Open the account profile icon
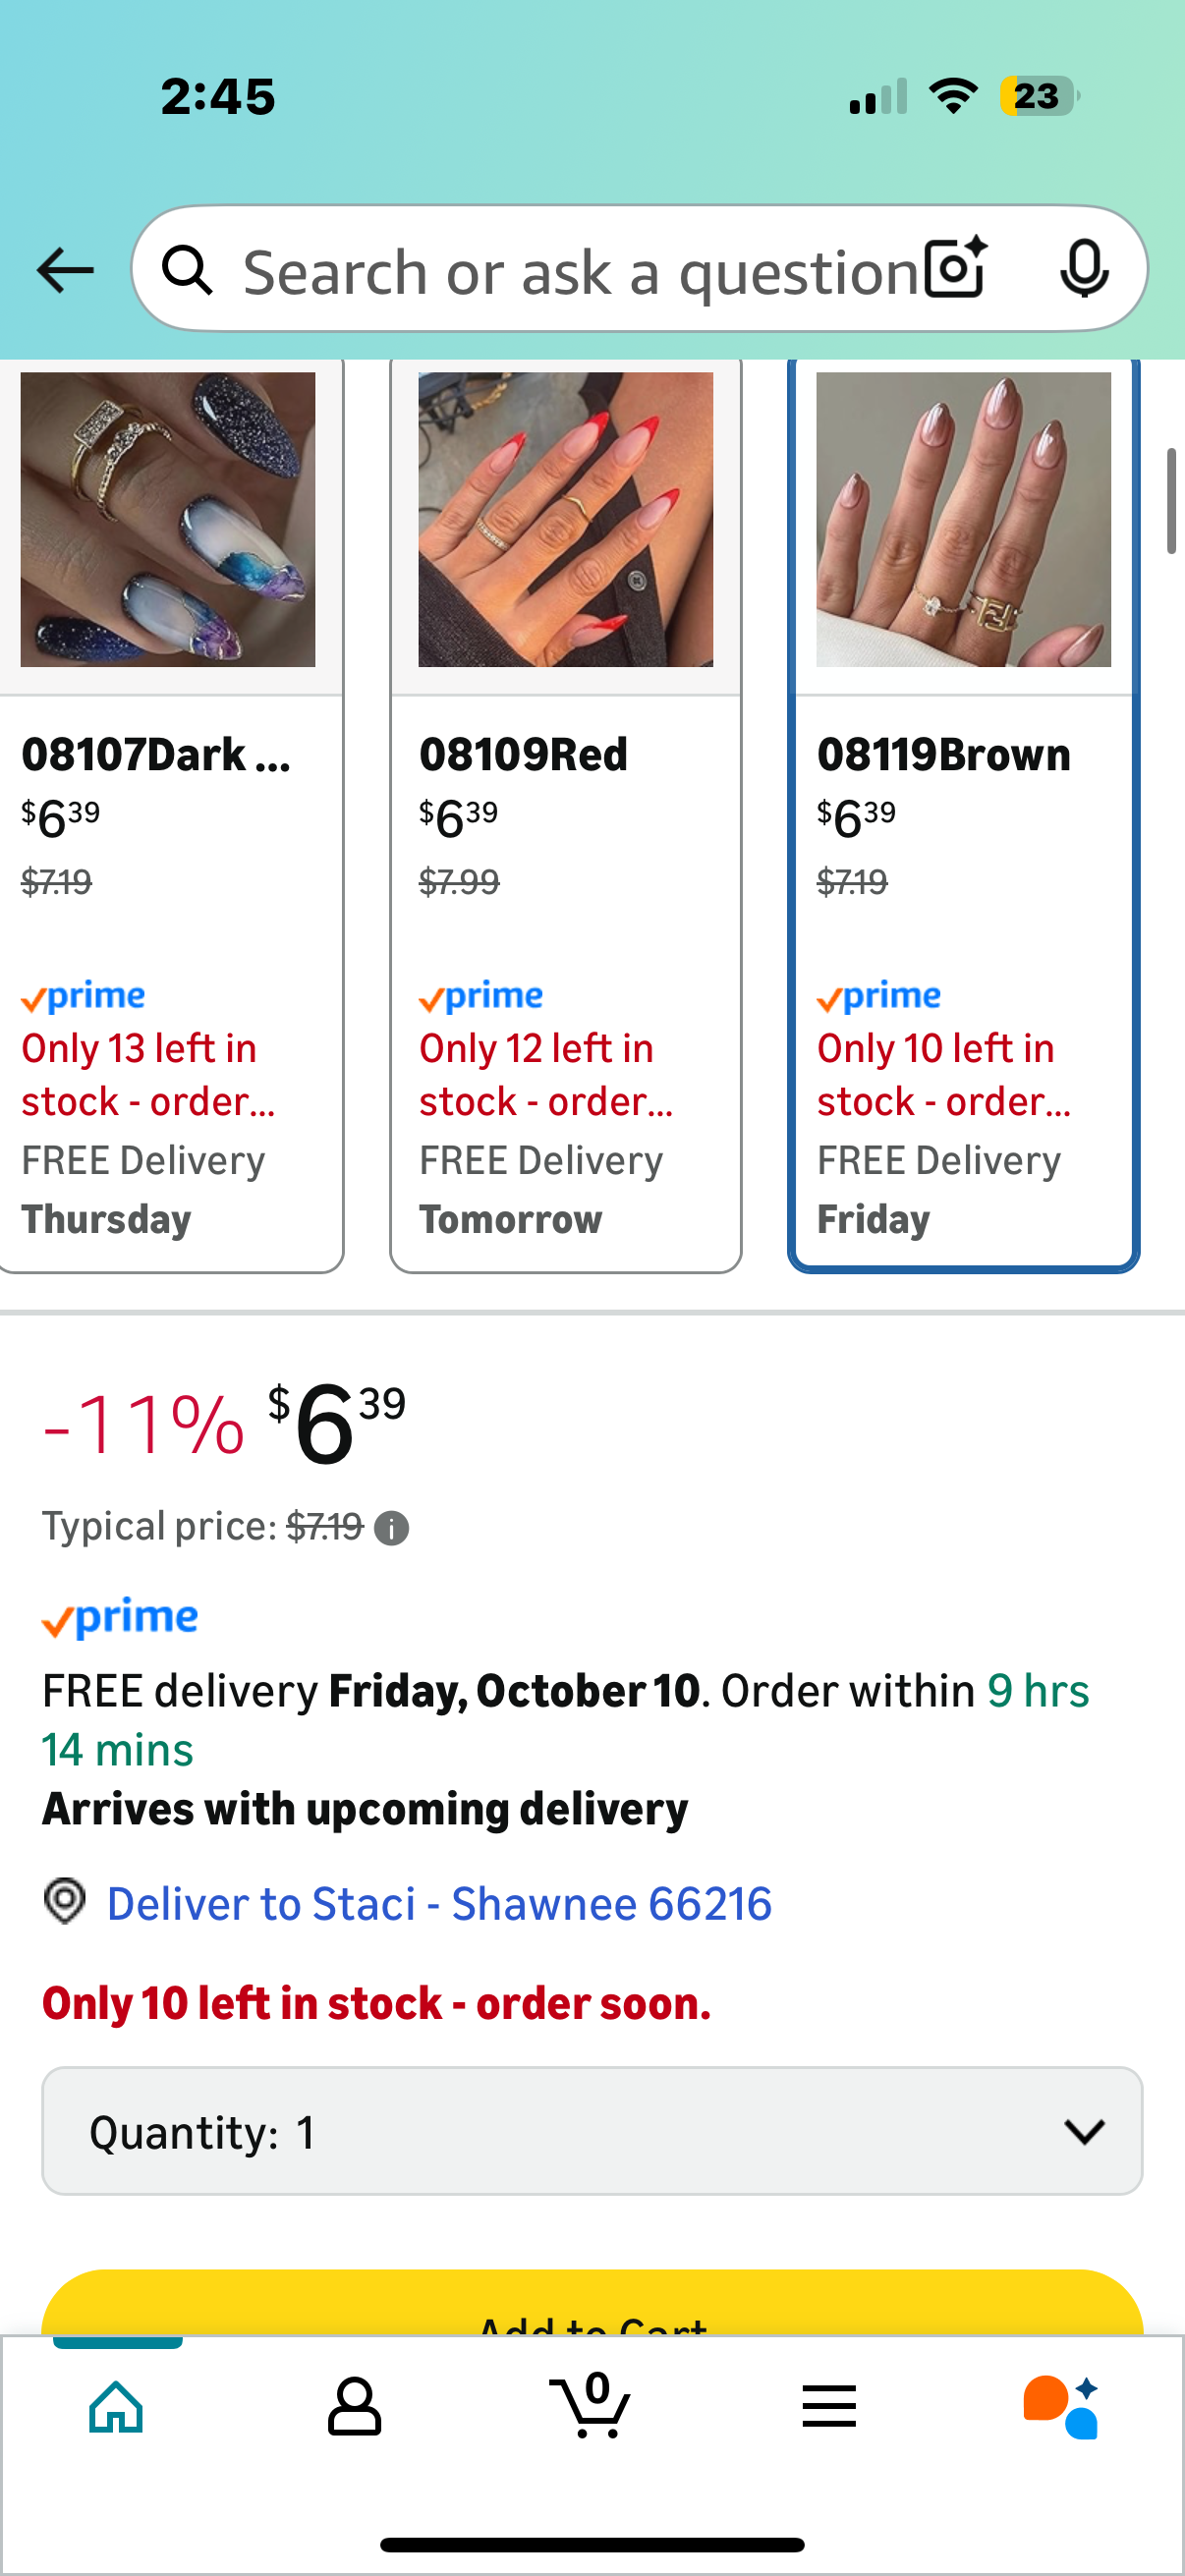 pyautogui.click(x=354, y=2406)
